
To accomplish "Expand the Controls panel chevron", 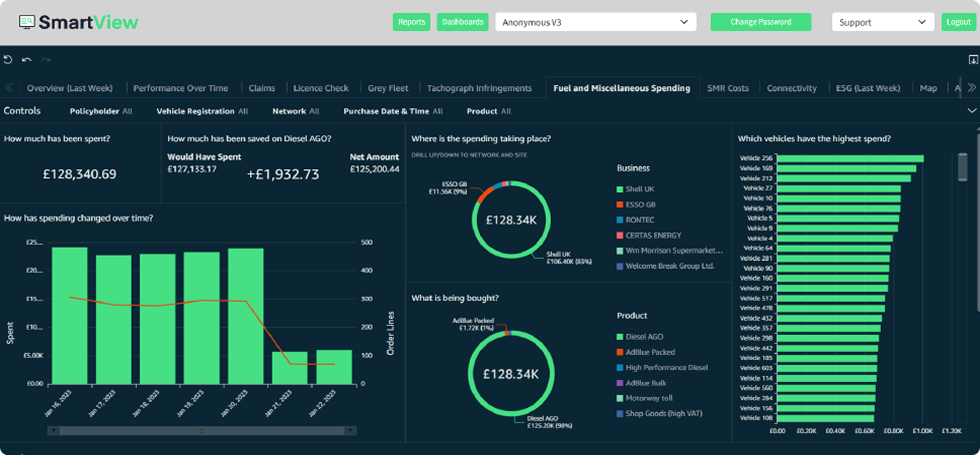I will point(971,111).
